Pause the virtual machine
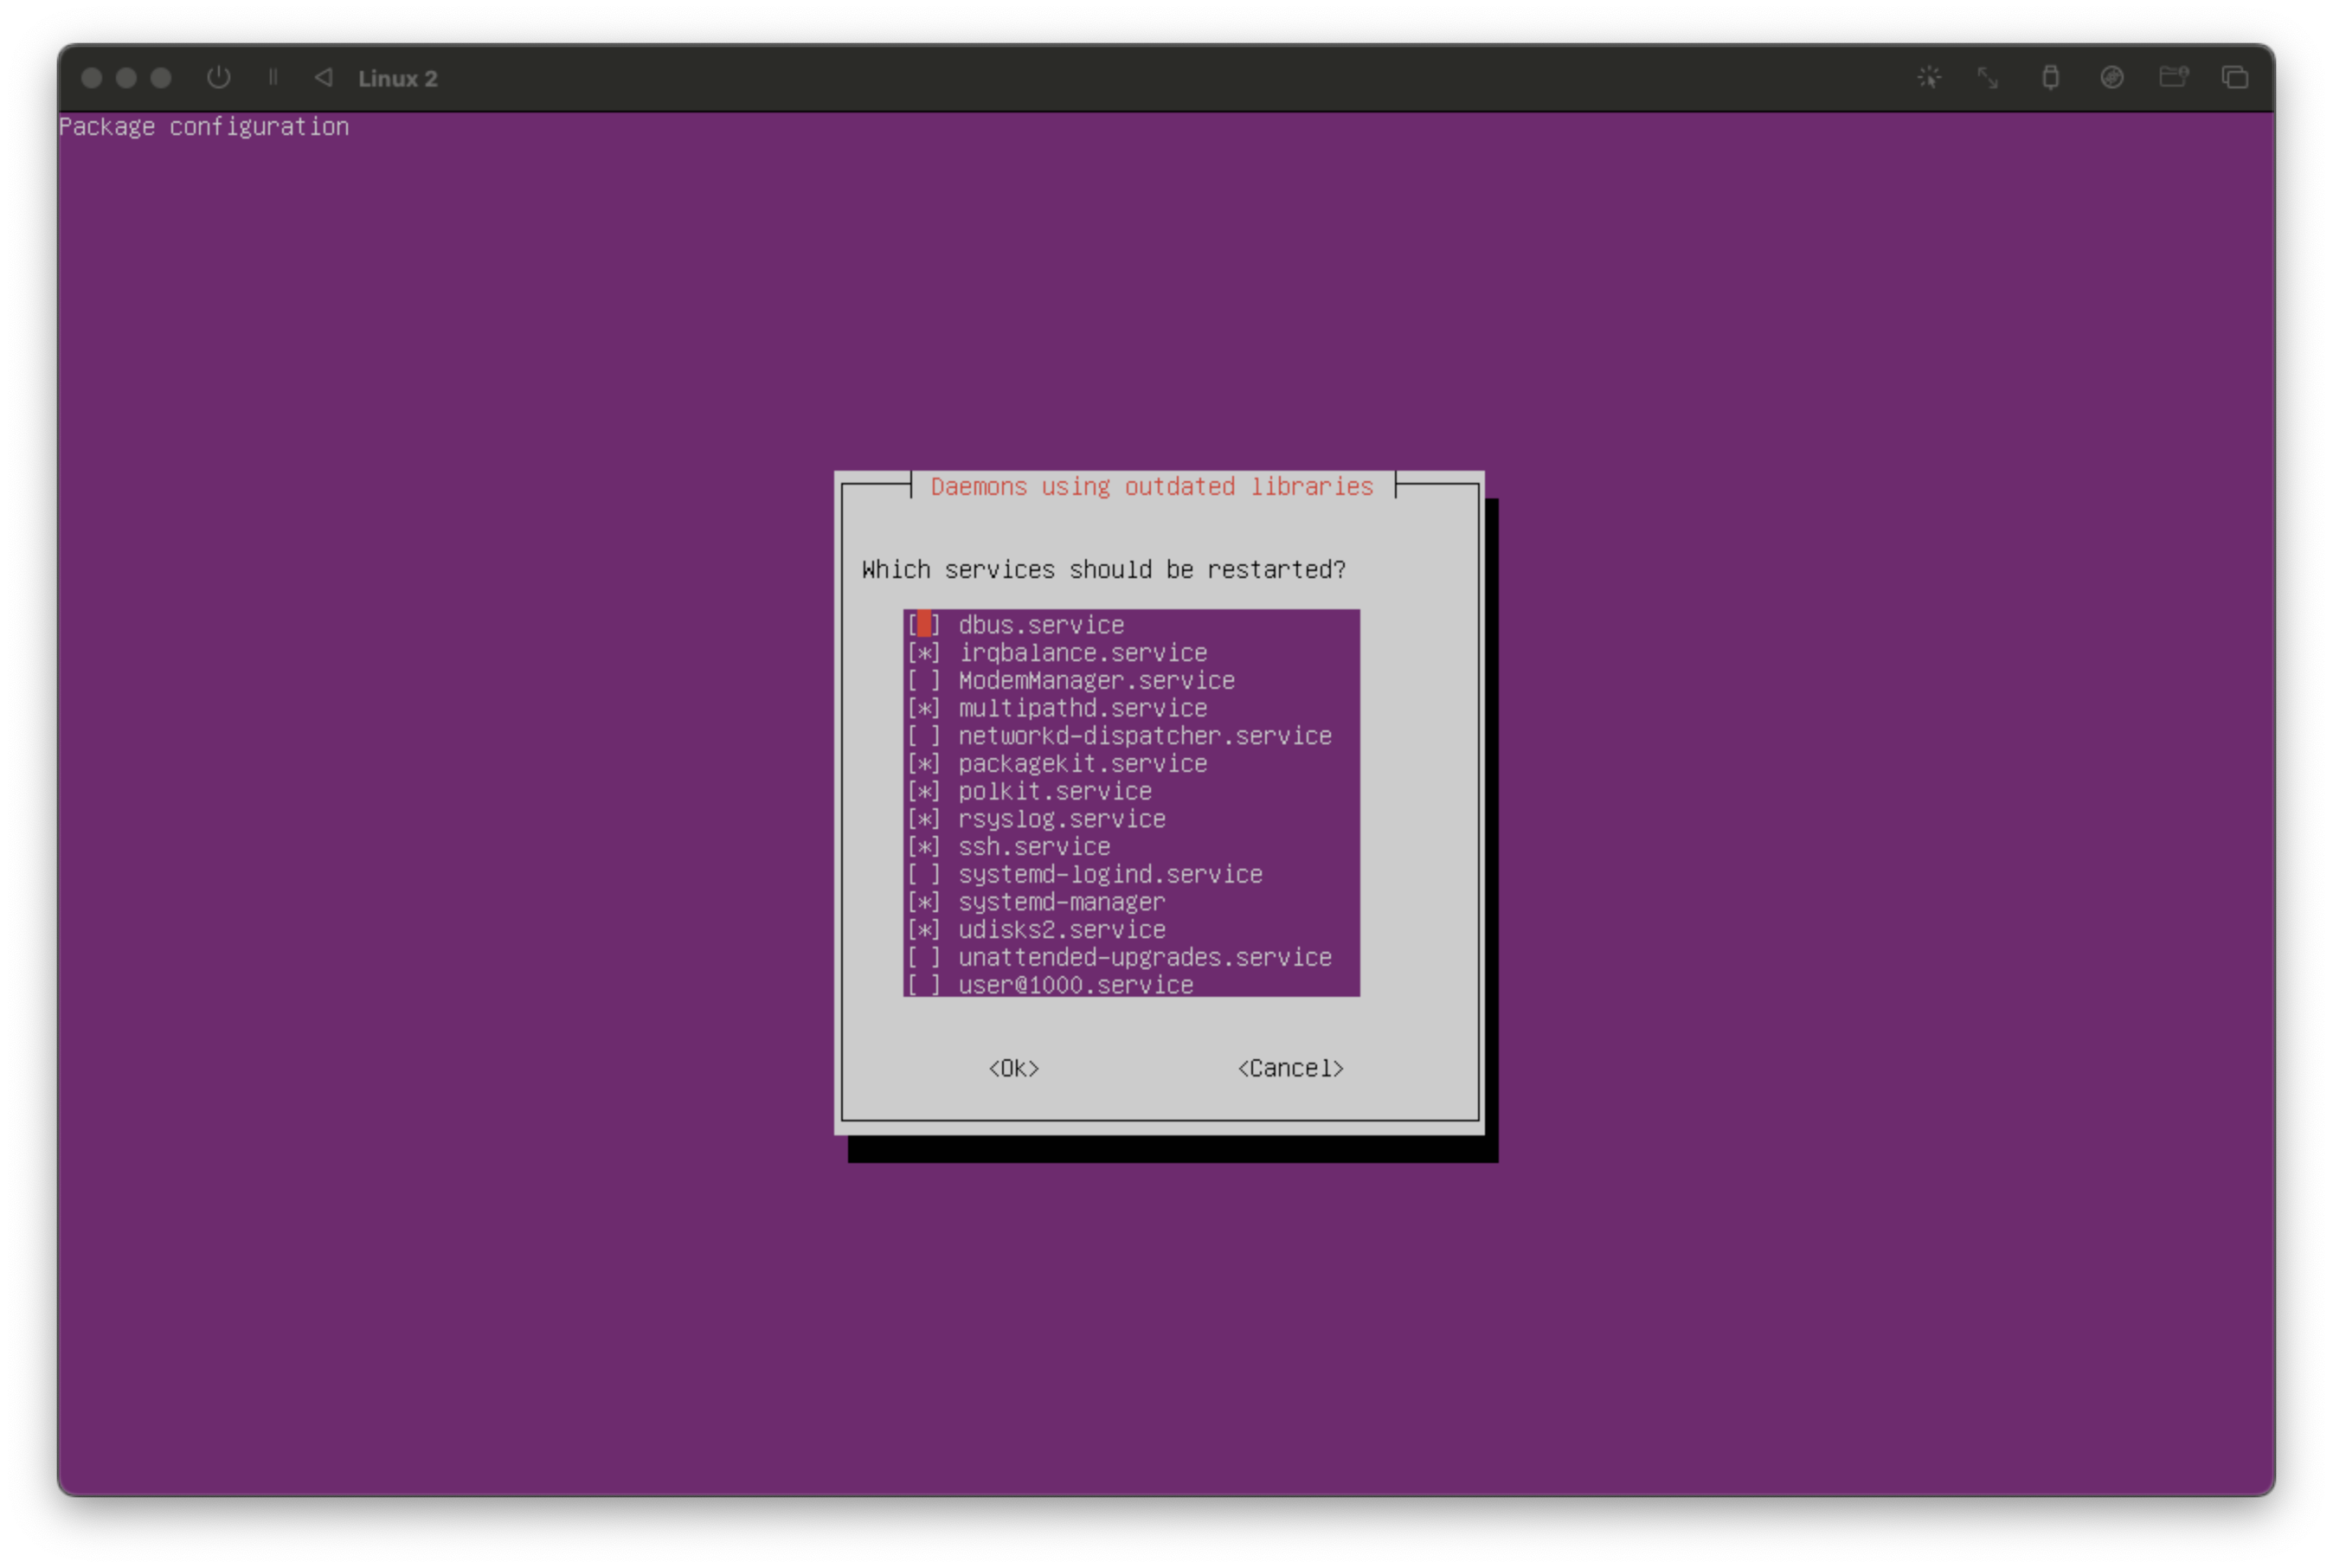 (x=273, y=77)
